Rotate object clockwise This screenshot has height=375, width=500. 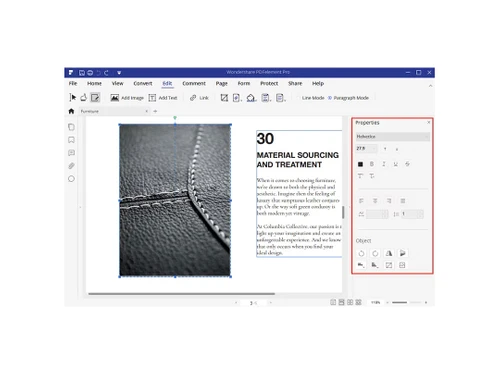pos(375,253)
